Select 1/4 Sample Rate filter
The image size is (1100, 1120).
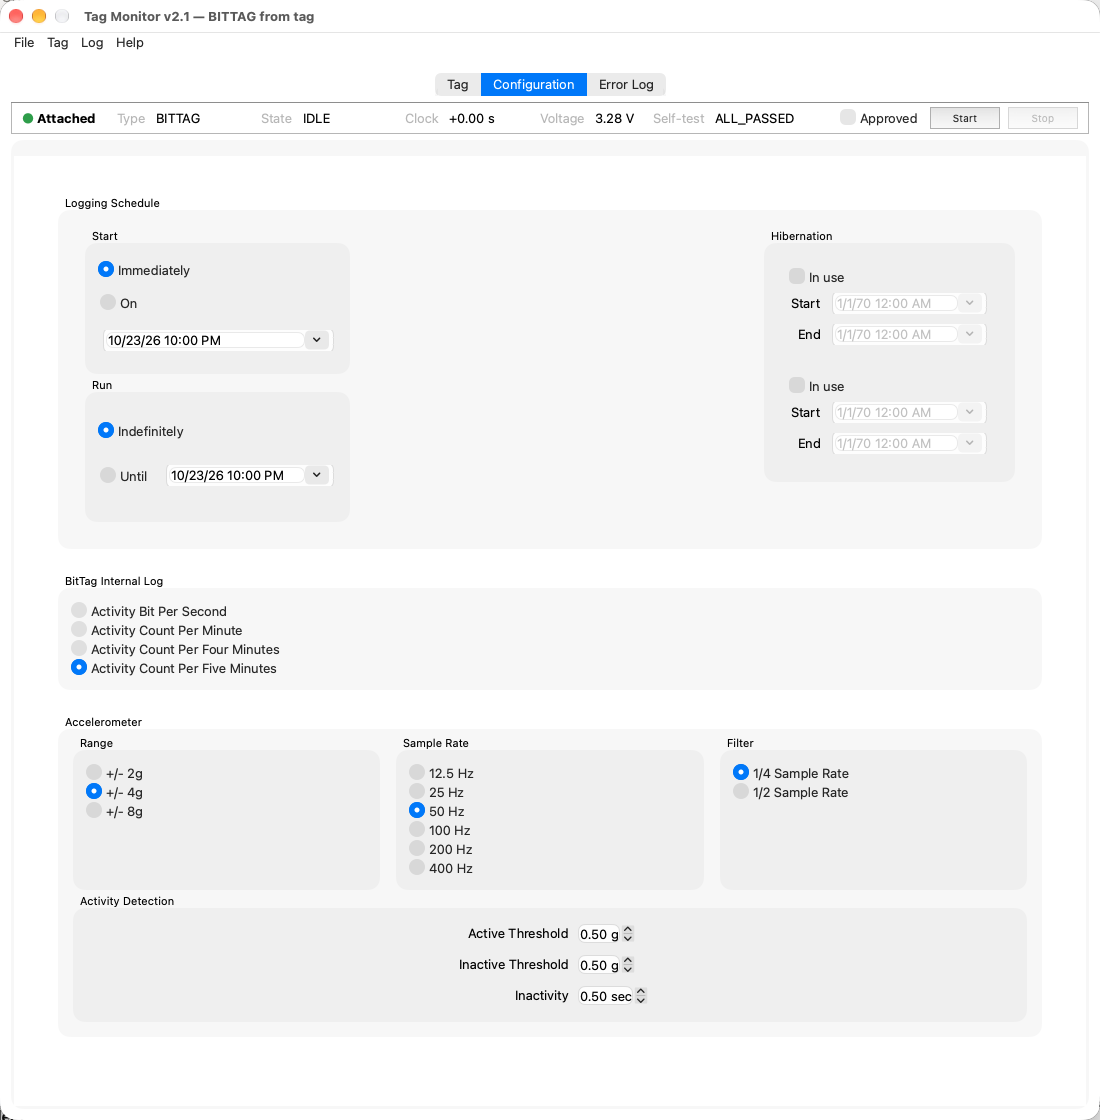click(x=741, y=772)
